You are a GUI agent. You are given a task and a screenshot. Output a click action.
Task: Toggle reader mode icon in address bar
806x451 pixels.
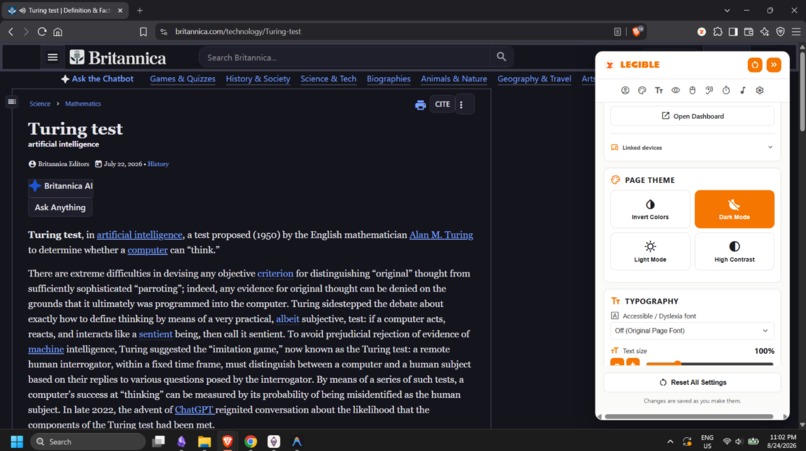coord(617,32)
